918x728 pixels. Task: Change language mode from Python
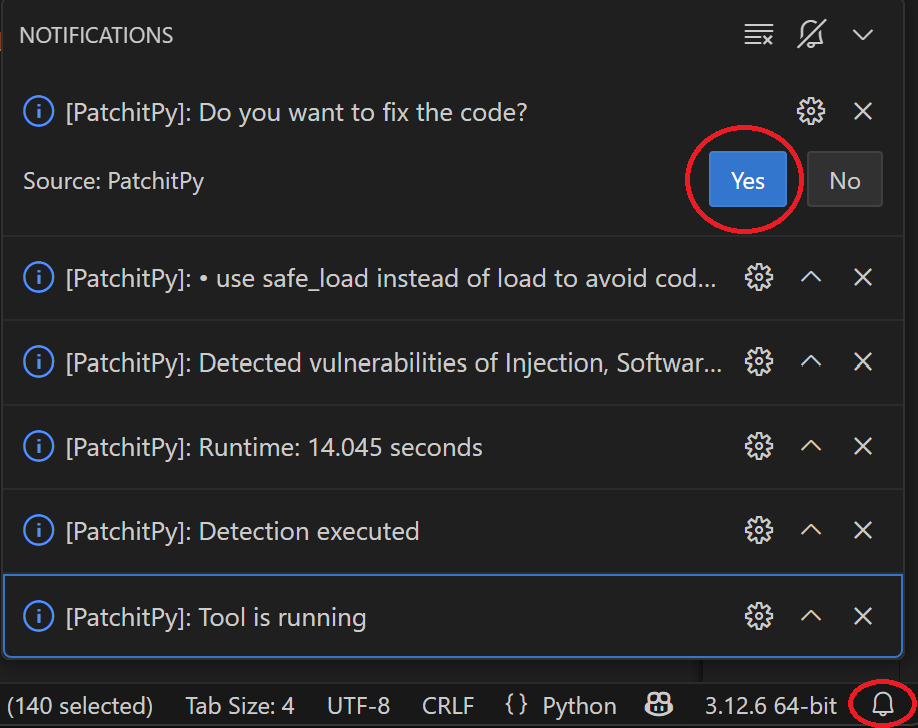[560, 706]
